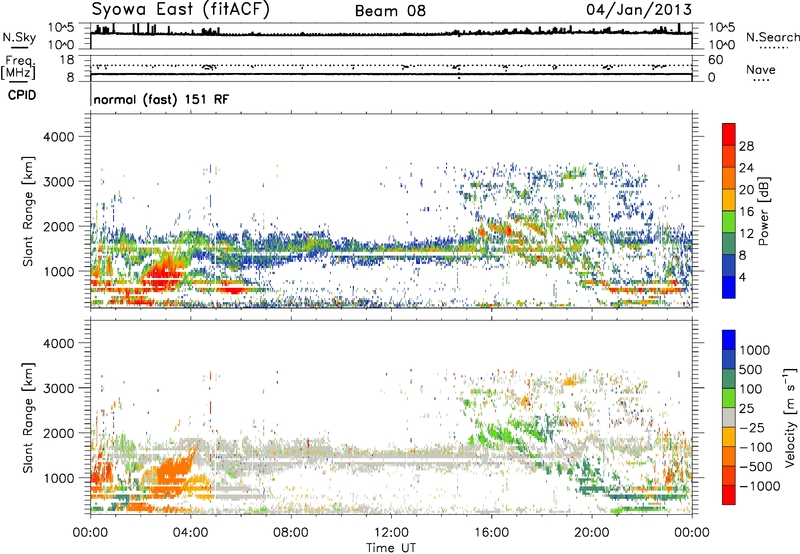Image resolution: width=800 pixels, height=554 pixels.
Task: Click the '20:00' time tick label
Action: click(x=592, y=533)
